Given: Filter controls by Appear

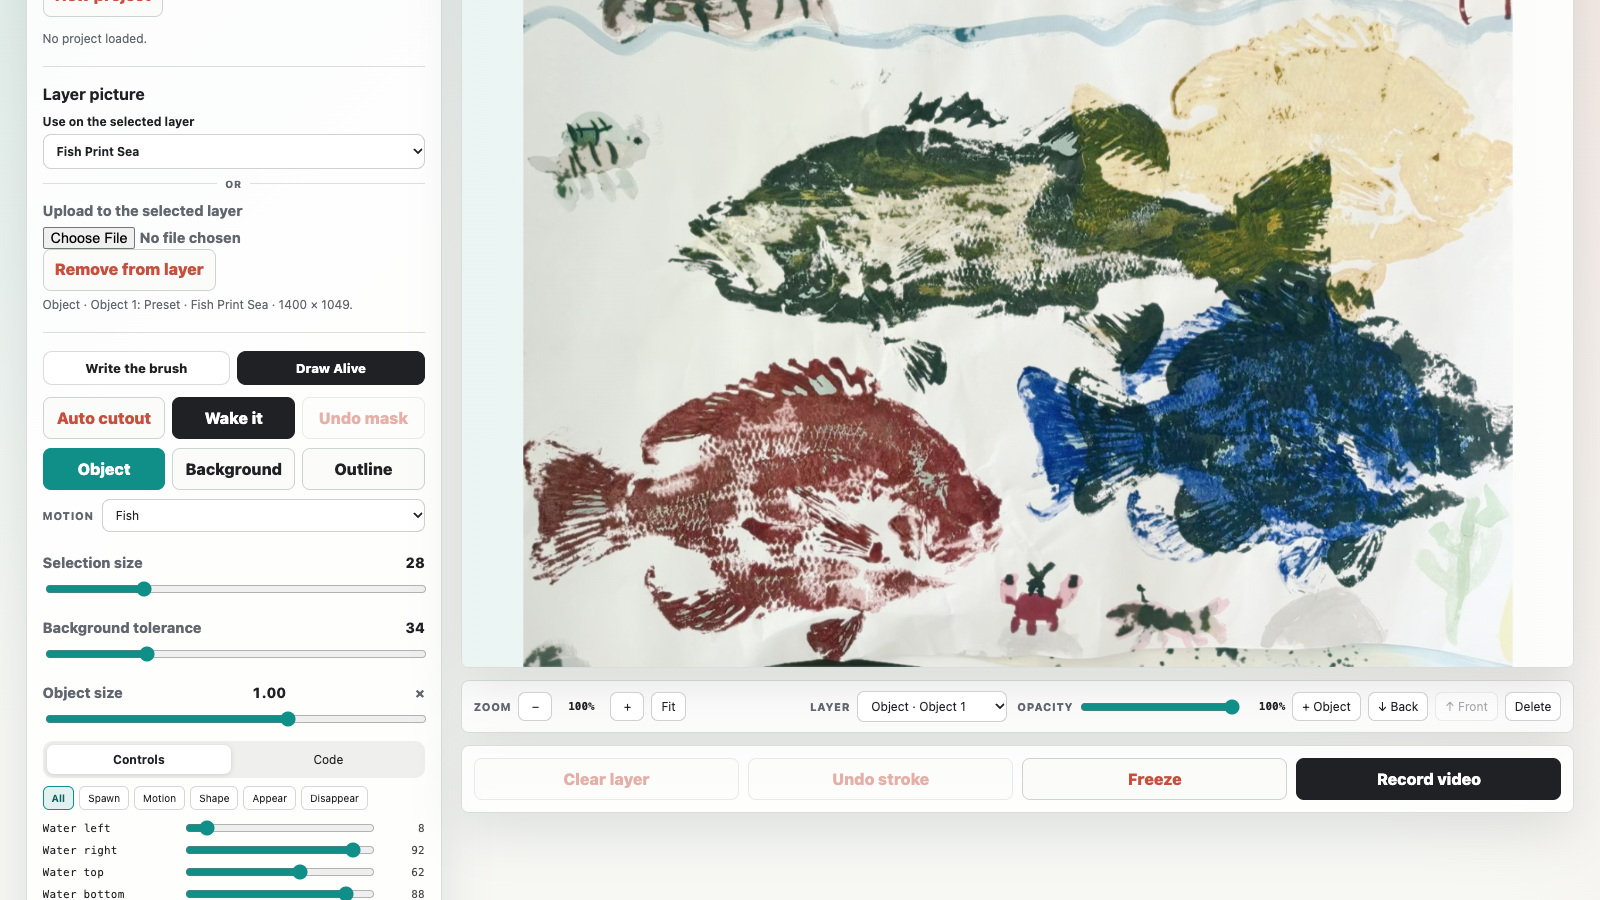Looking at the screenshot, I should point(269,798).
